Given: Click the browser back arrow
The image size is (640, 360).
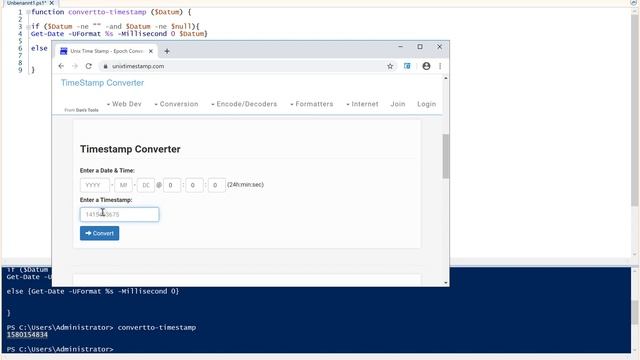Looking at the screenshot, I should tap(61, 66).
